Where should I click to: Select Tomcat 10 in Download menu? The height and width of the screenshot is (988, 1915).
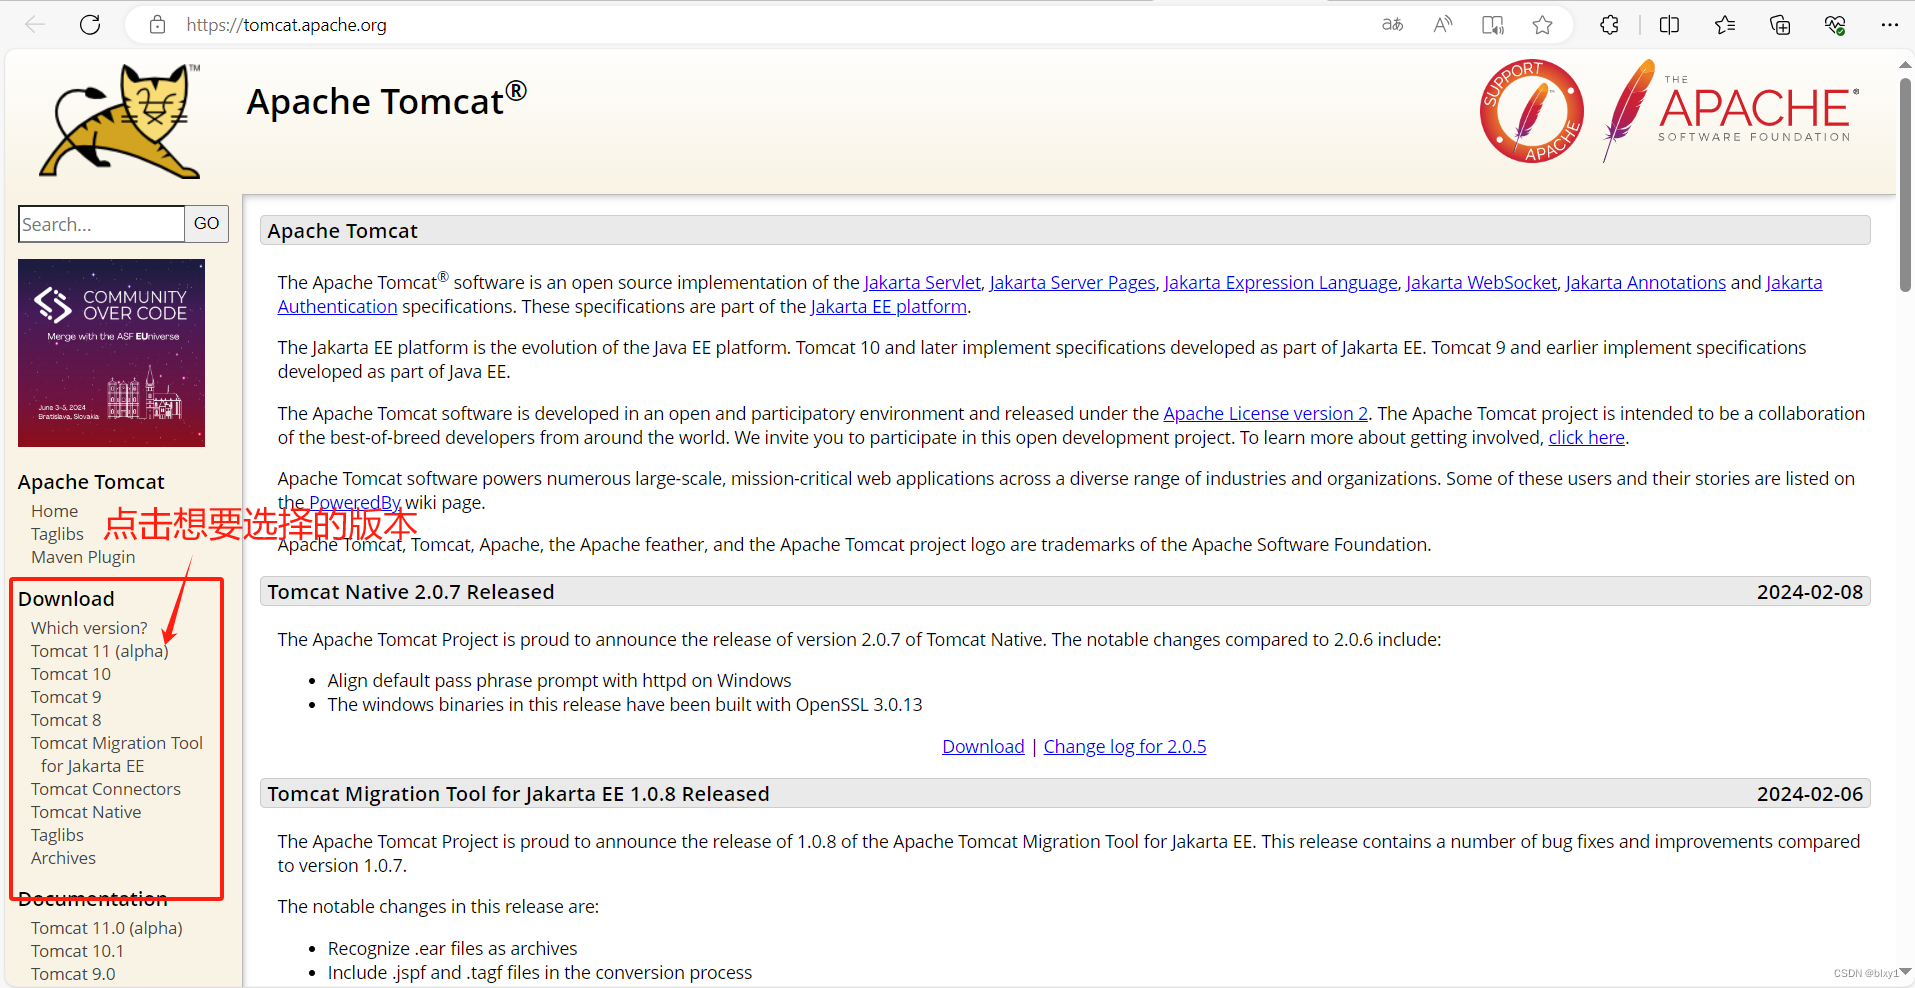point(70,673)
